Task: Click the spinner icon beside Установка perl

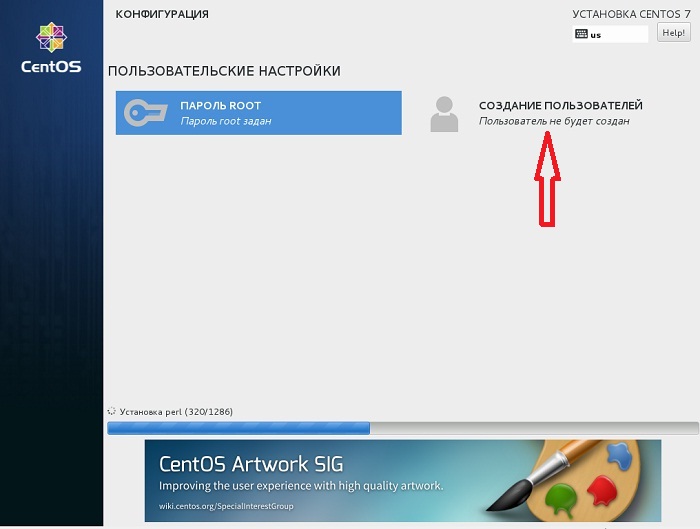Action: 112,411
